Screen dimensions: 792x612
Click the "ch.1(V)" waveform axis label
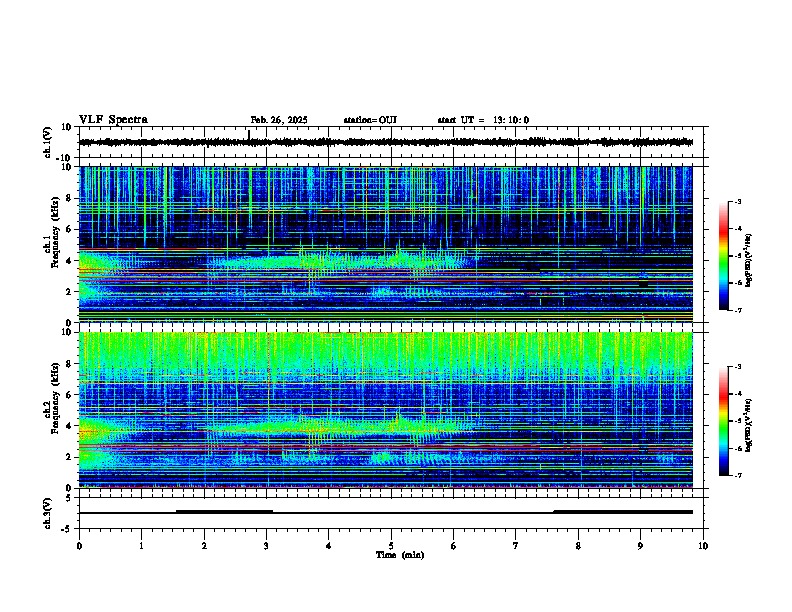point(48,142)
